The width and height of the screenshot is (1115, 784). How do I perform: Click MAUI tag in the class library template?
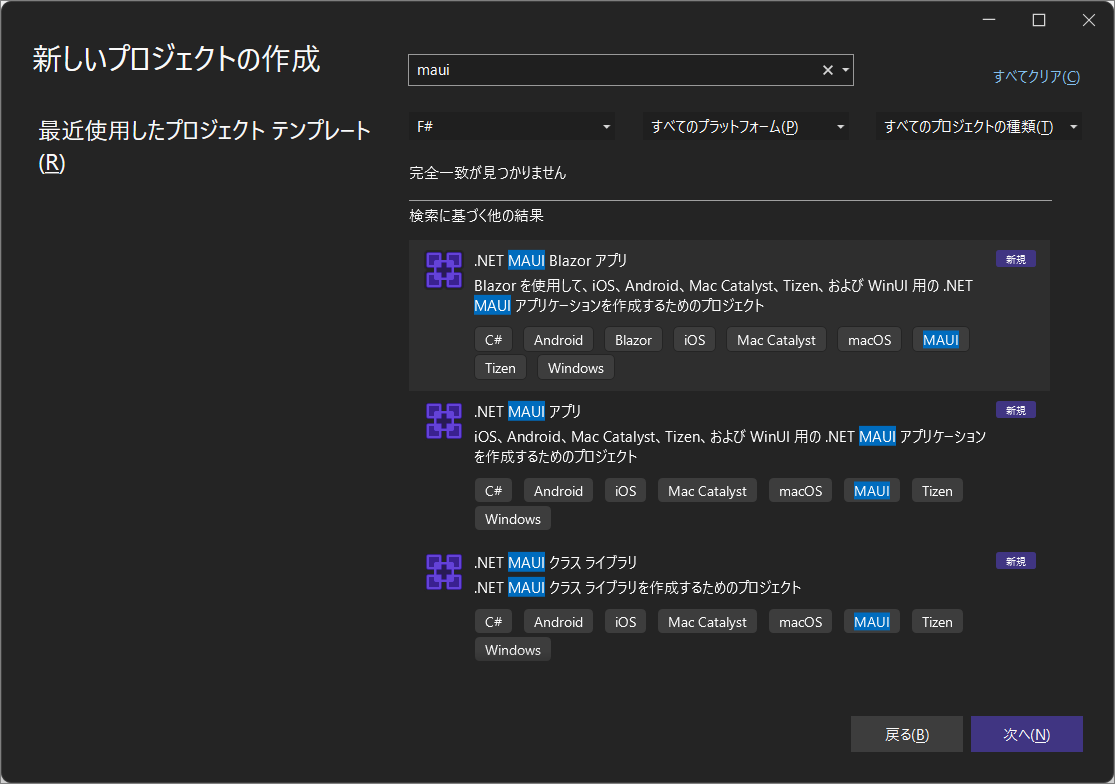[872, 622]
